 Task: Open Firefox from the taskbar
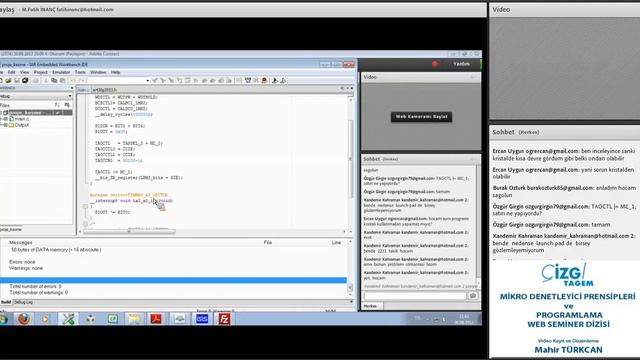24,319
